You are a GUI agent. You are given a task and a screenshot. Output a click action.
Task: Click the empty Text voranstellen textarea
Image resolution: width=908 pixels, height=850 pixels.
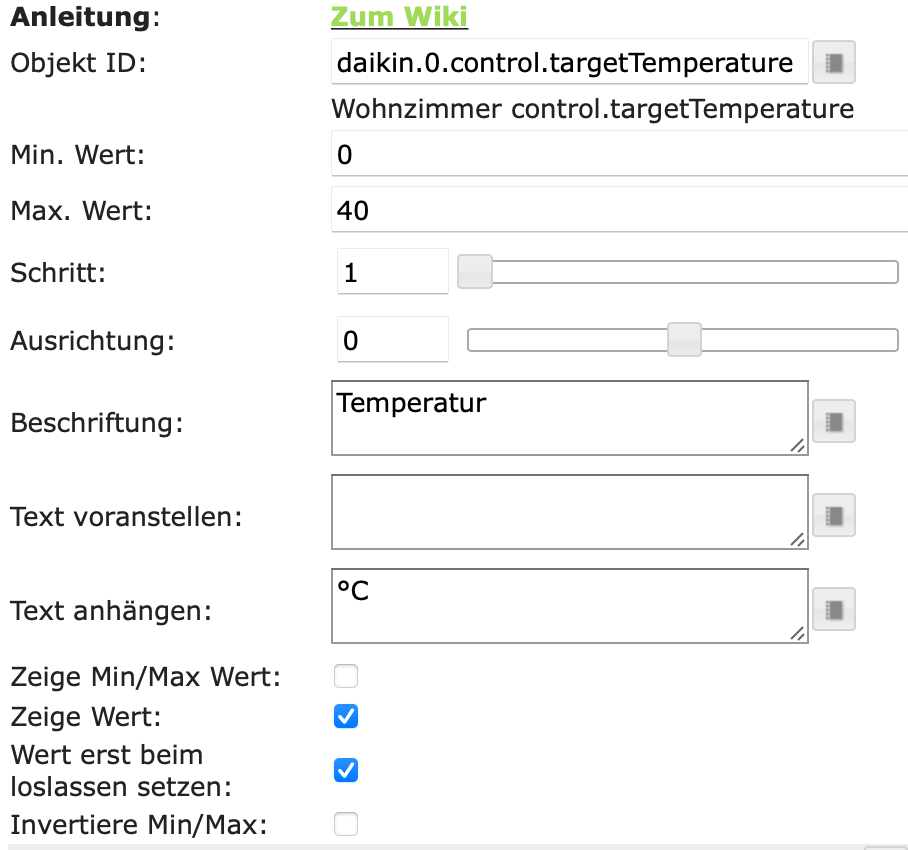point(568,512)
